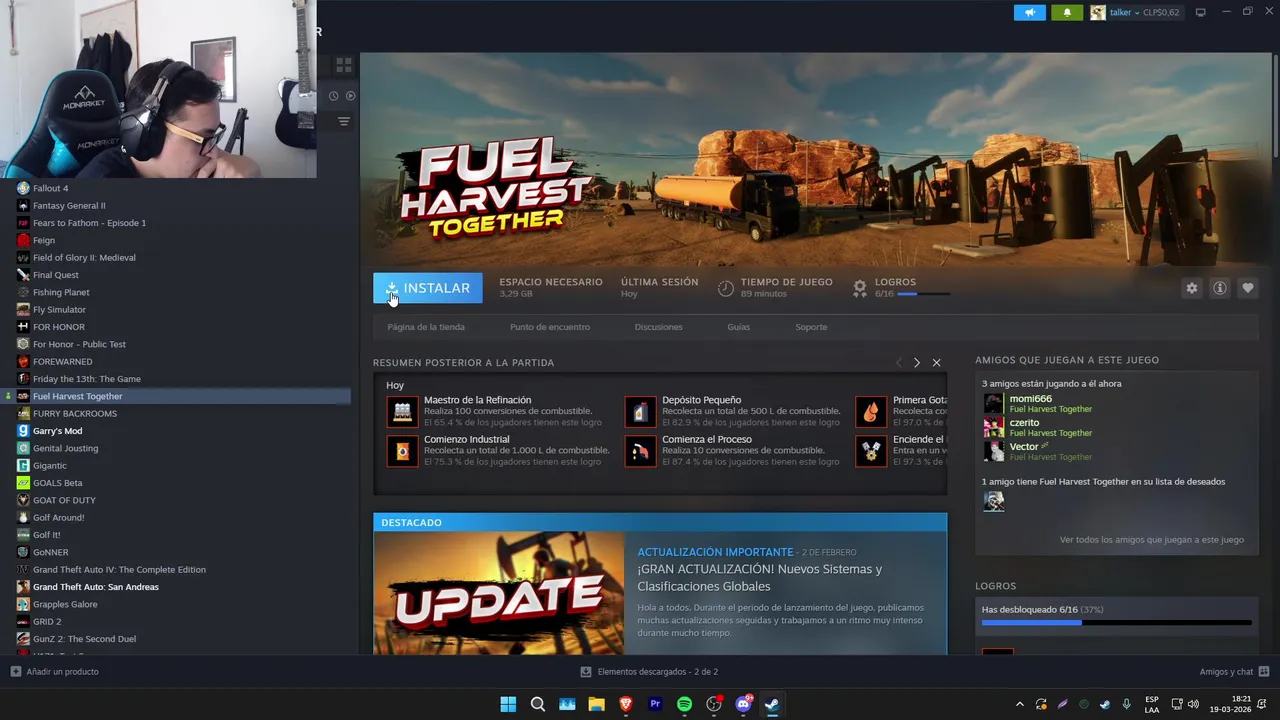Click the Primera Gota achievement icon
Screen dimensions: 1280x720
871,411
